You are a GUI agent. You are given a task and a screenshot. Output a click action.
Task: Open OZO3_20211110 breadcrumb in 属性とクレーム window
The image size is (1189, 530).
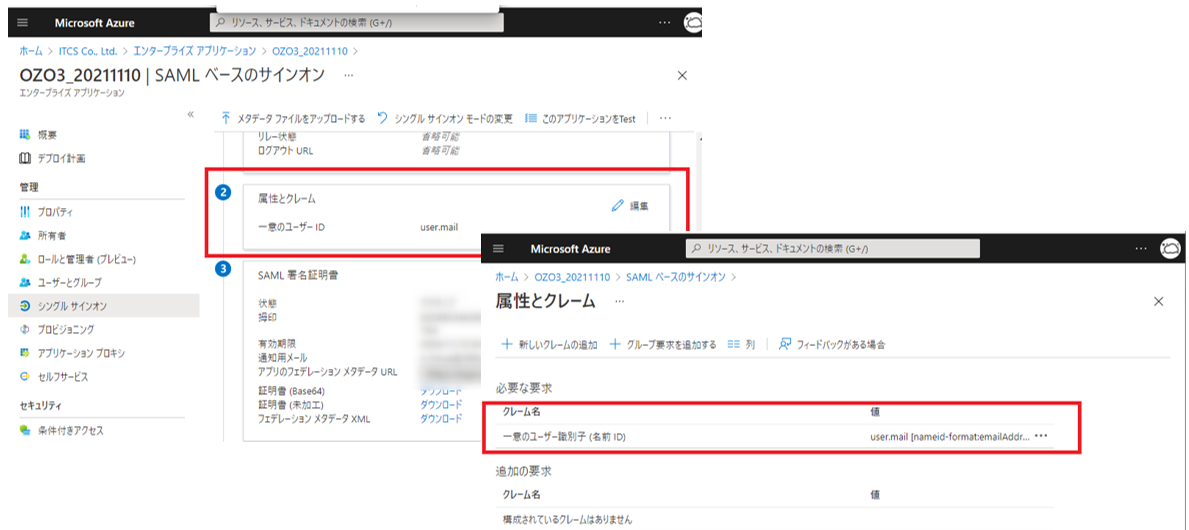[575, 278]
